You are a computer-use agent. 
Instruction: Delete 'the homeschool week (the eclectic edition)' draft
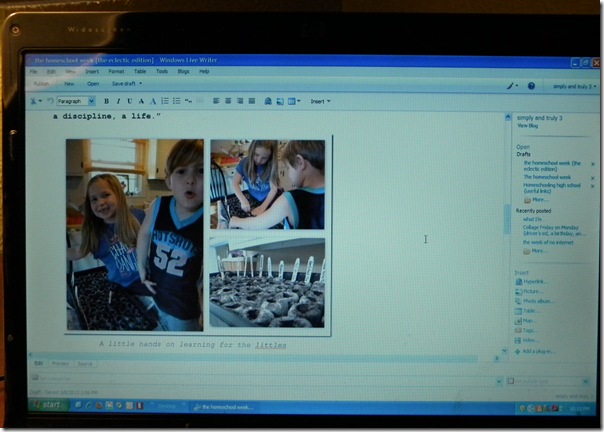click(x=593, y=164)
